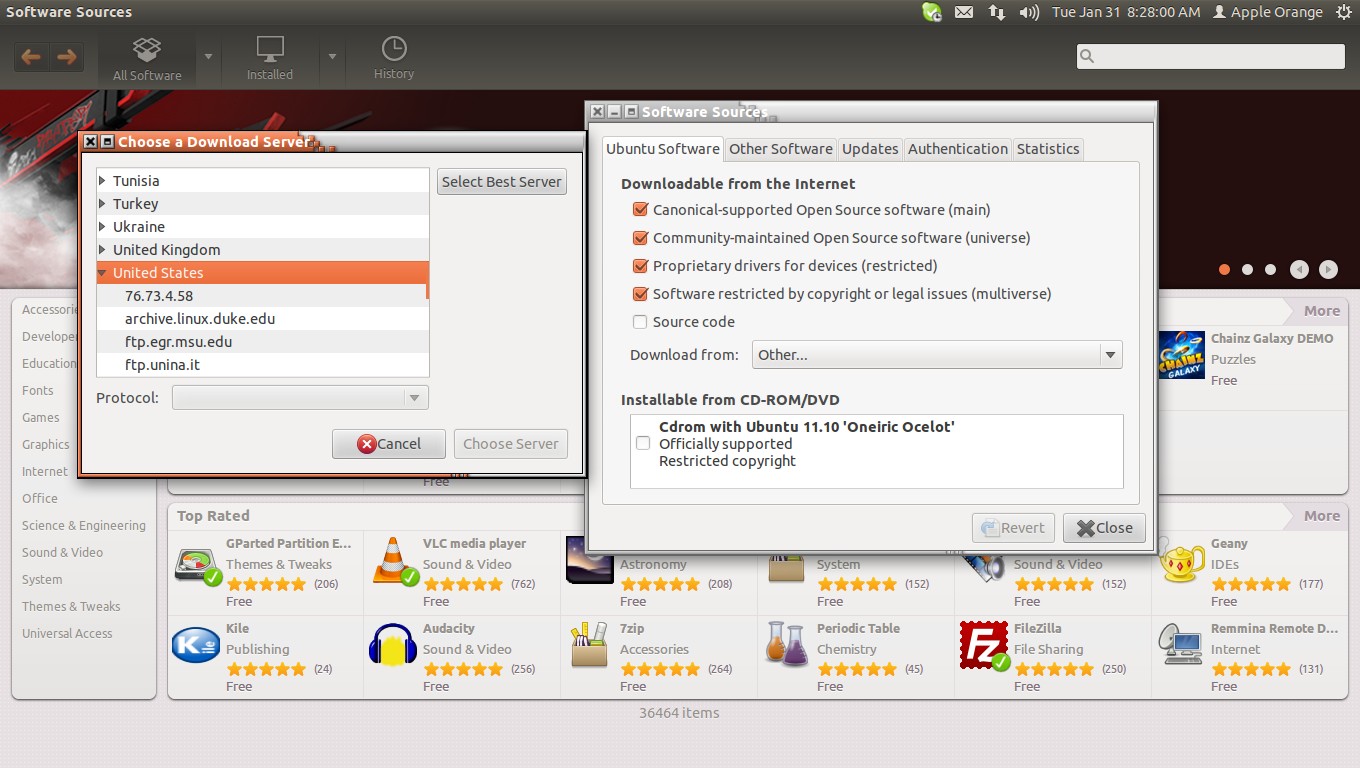
Task: Open the clock in the top panel
Action: point(1126,12)
